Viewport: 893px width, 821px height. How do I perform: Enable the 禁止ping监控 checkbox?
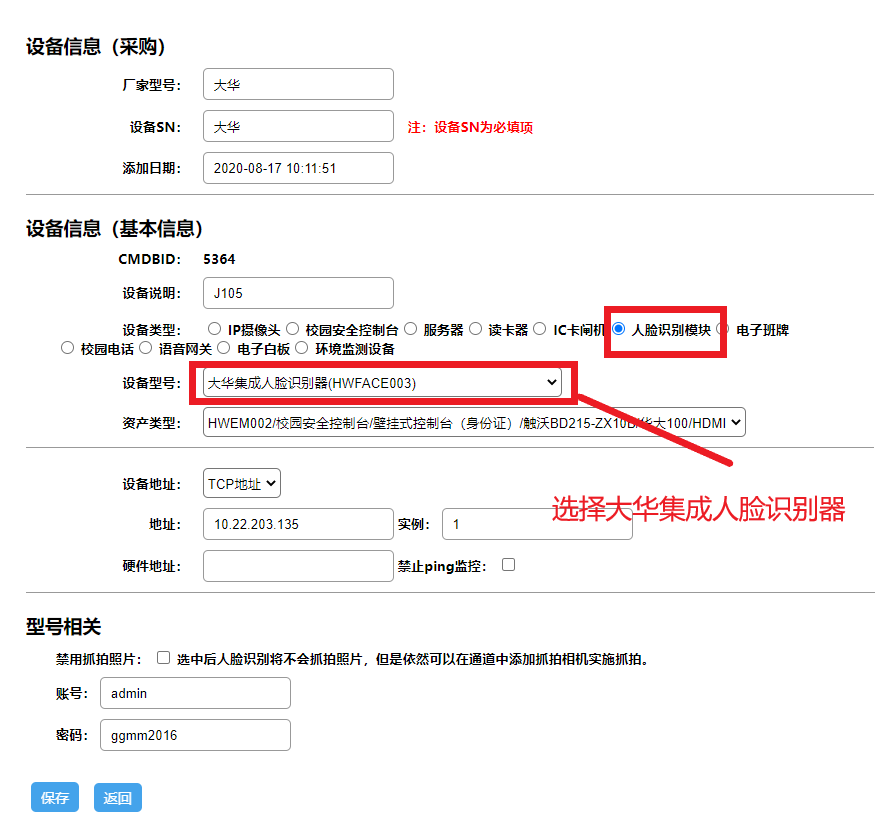(x=508, y=565)
